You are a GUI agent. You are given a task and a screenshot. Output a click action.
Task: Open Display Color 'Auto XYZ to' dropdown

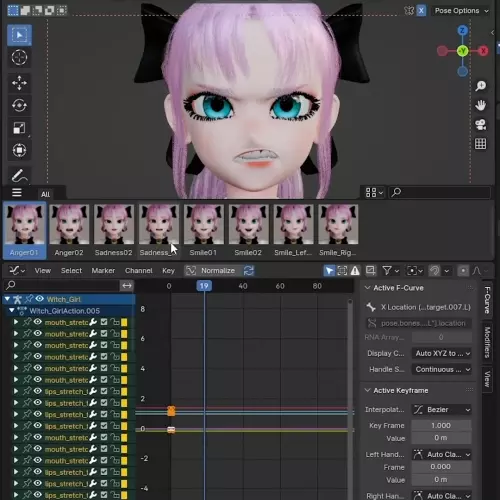tap(442, 353)
